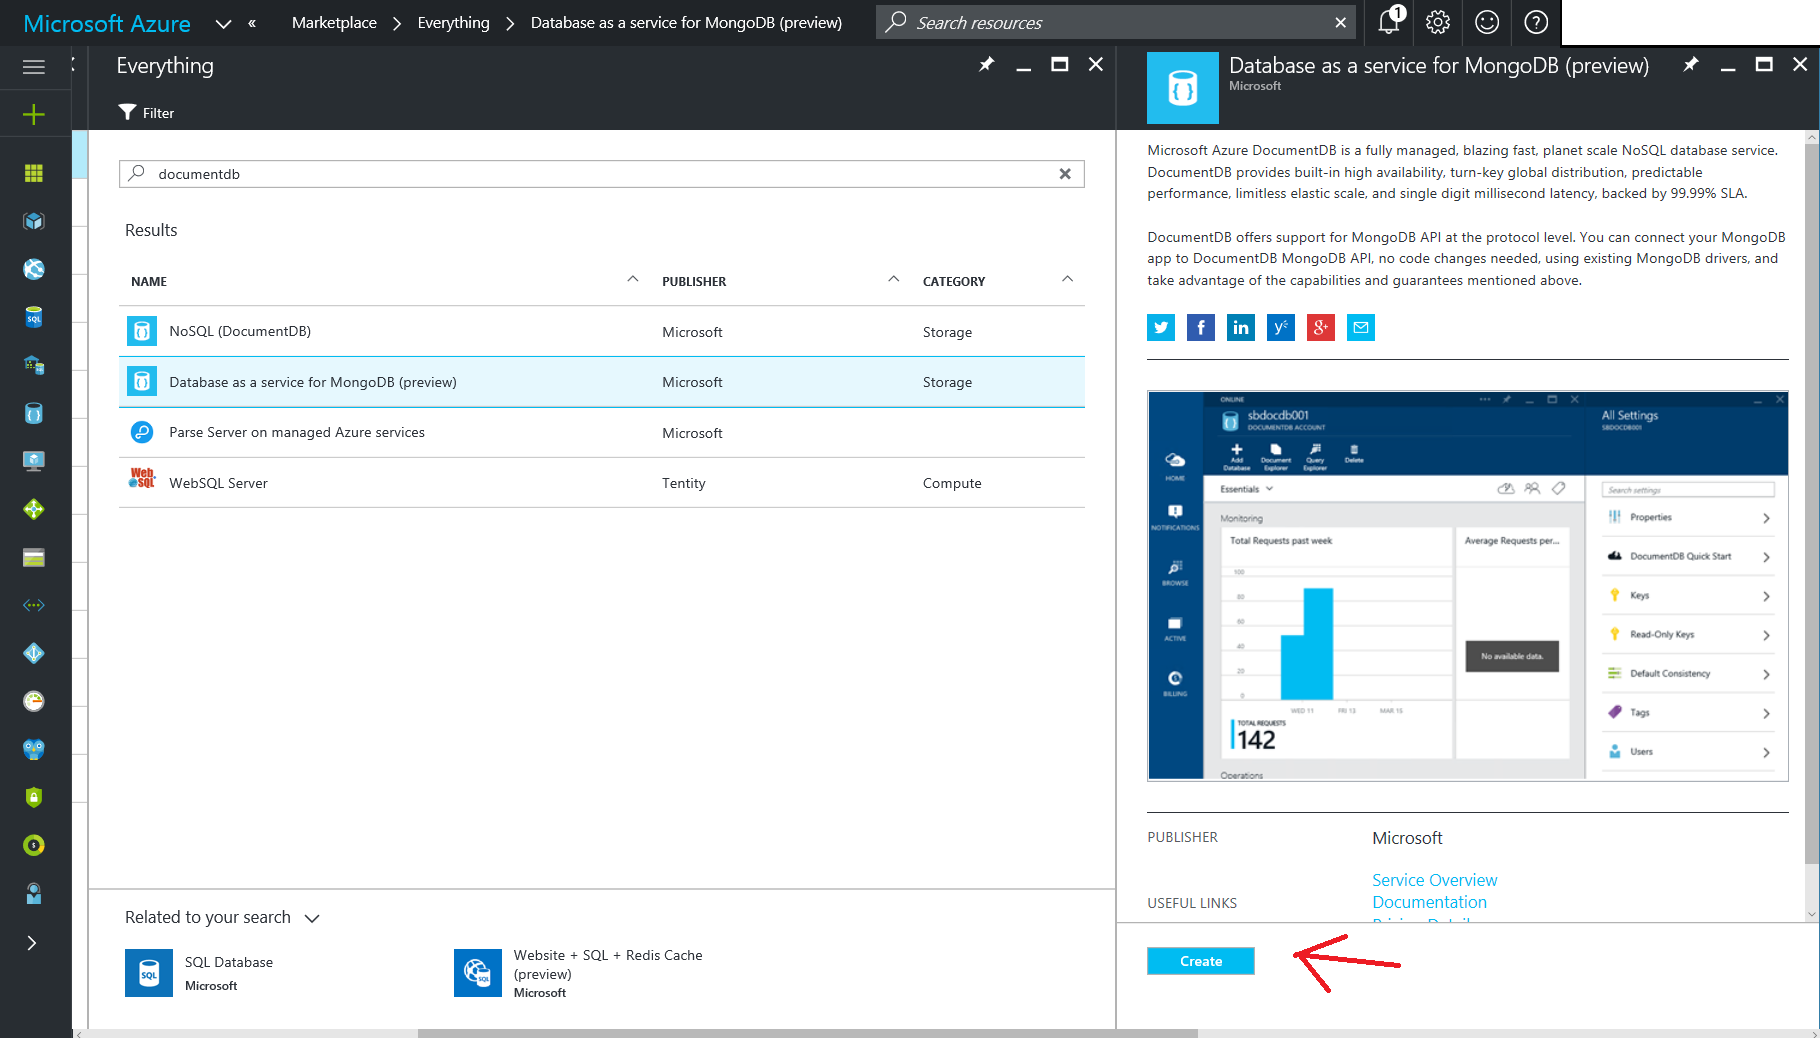Click Microsoft Azure logo text
This screenshot has width=1820, height=1038.
[106, 23]
